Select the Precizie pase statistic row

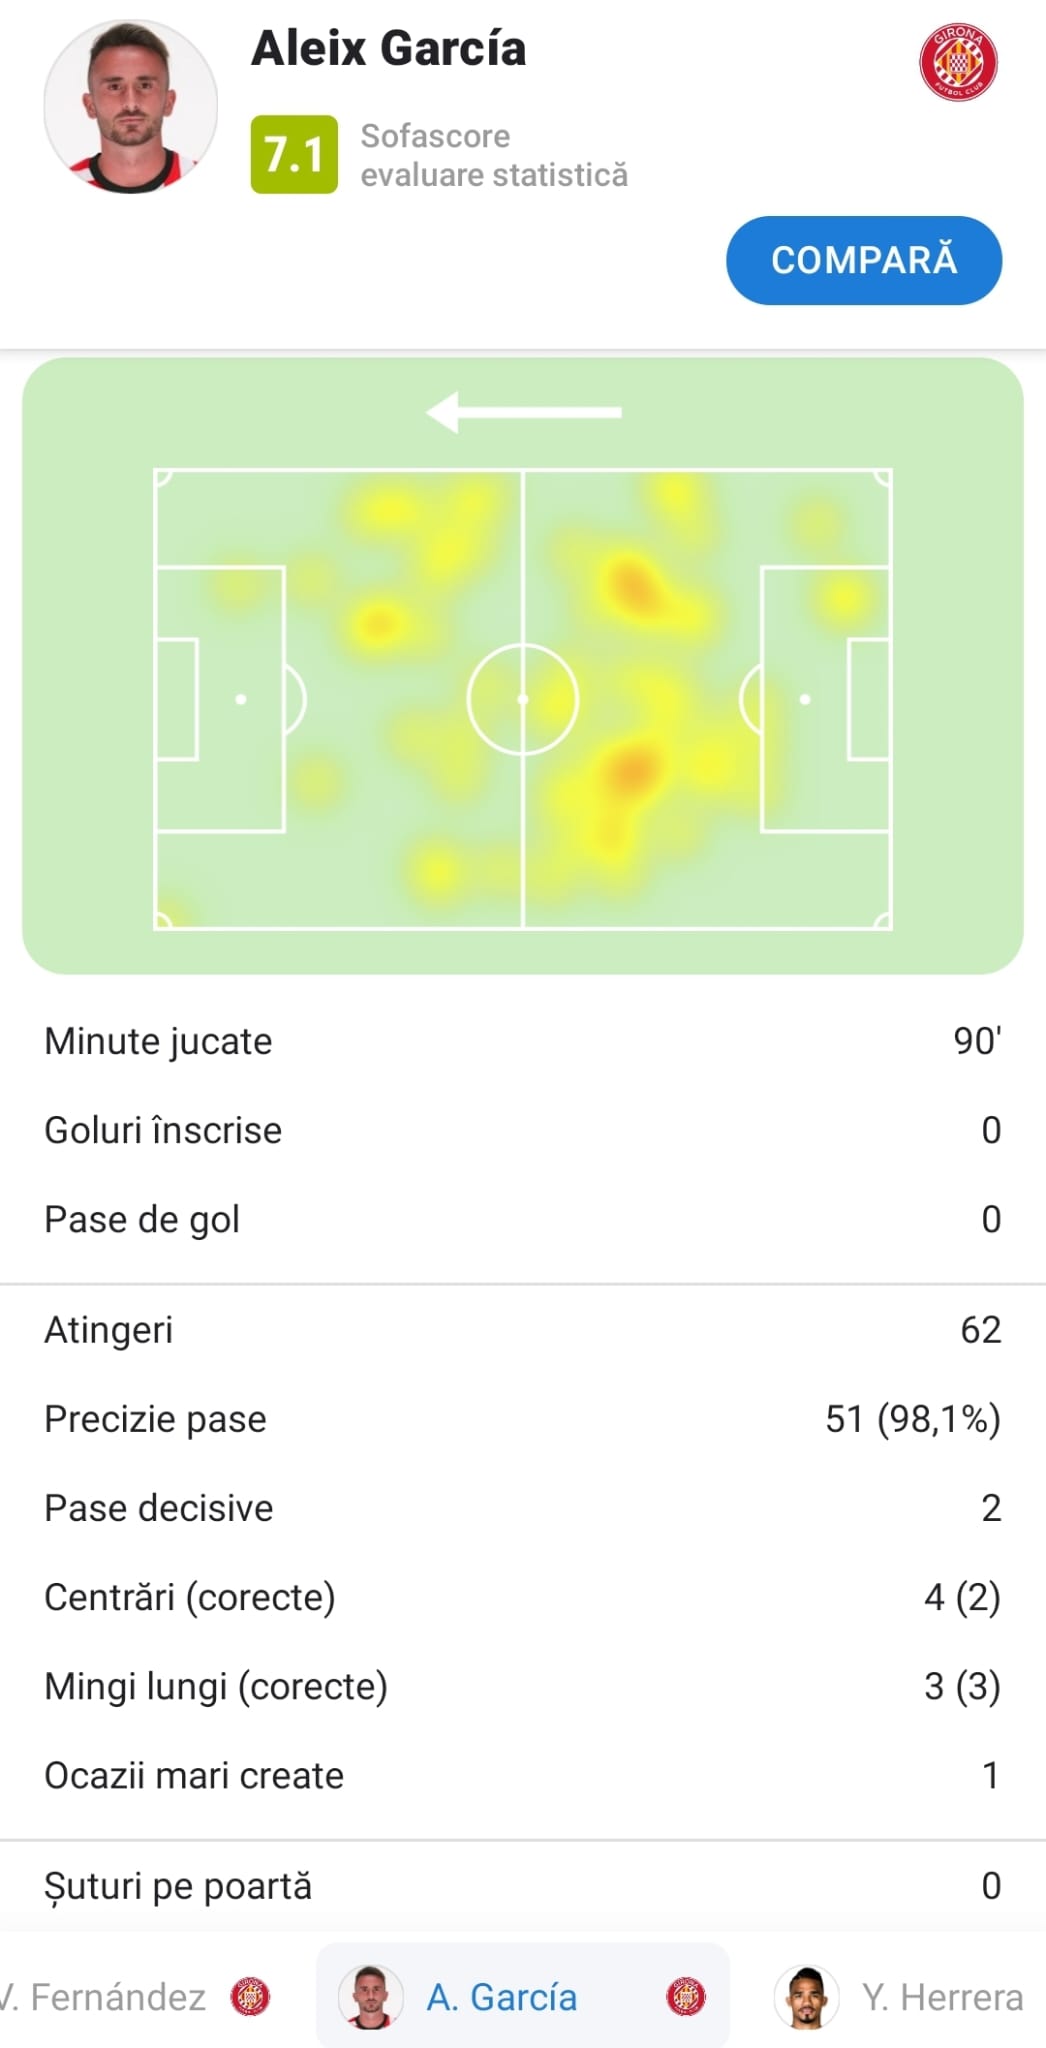point(522,1419)
